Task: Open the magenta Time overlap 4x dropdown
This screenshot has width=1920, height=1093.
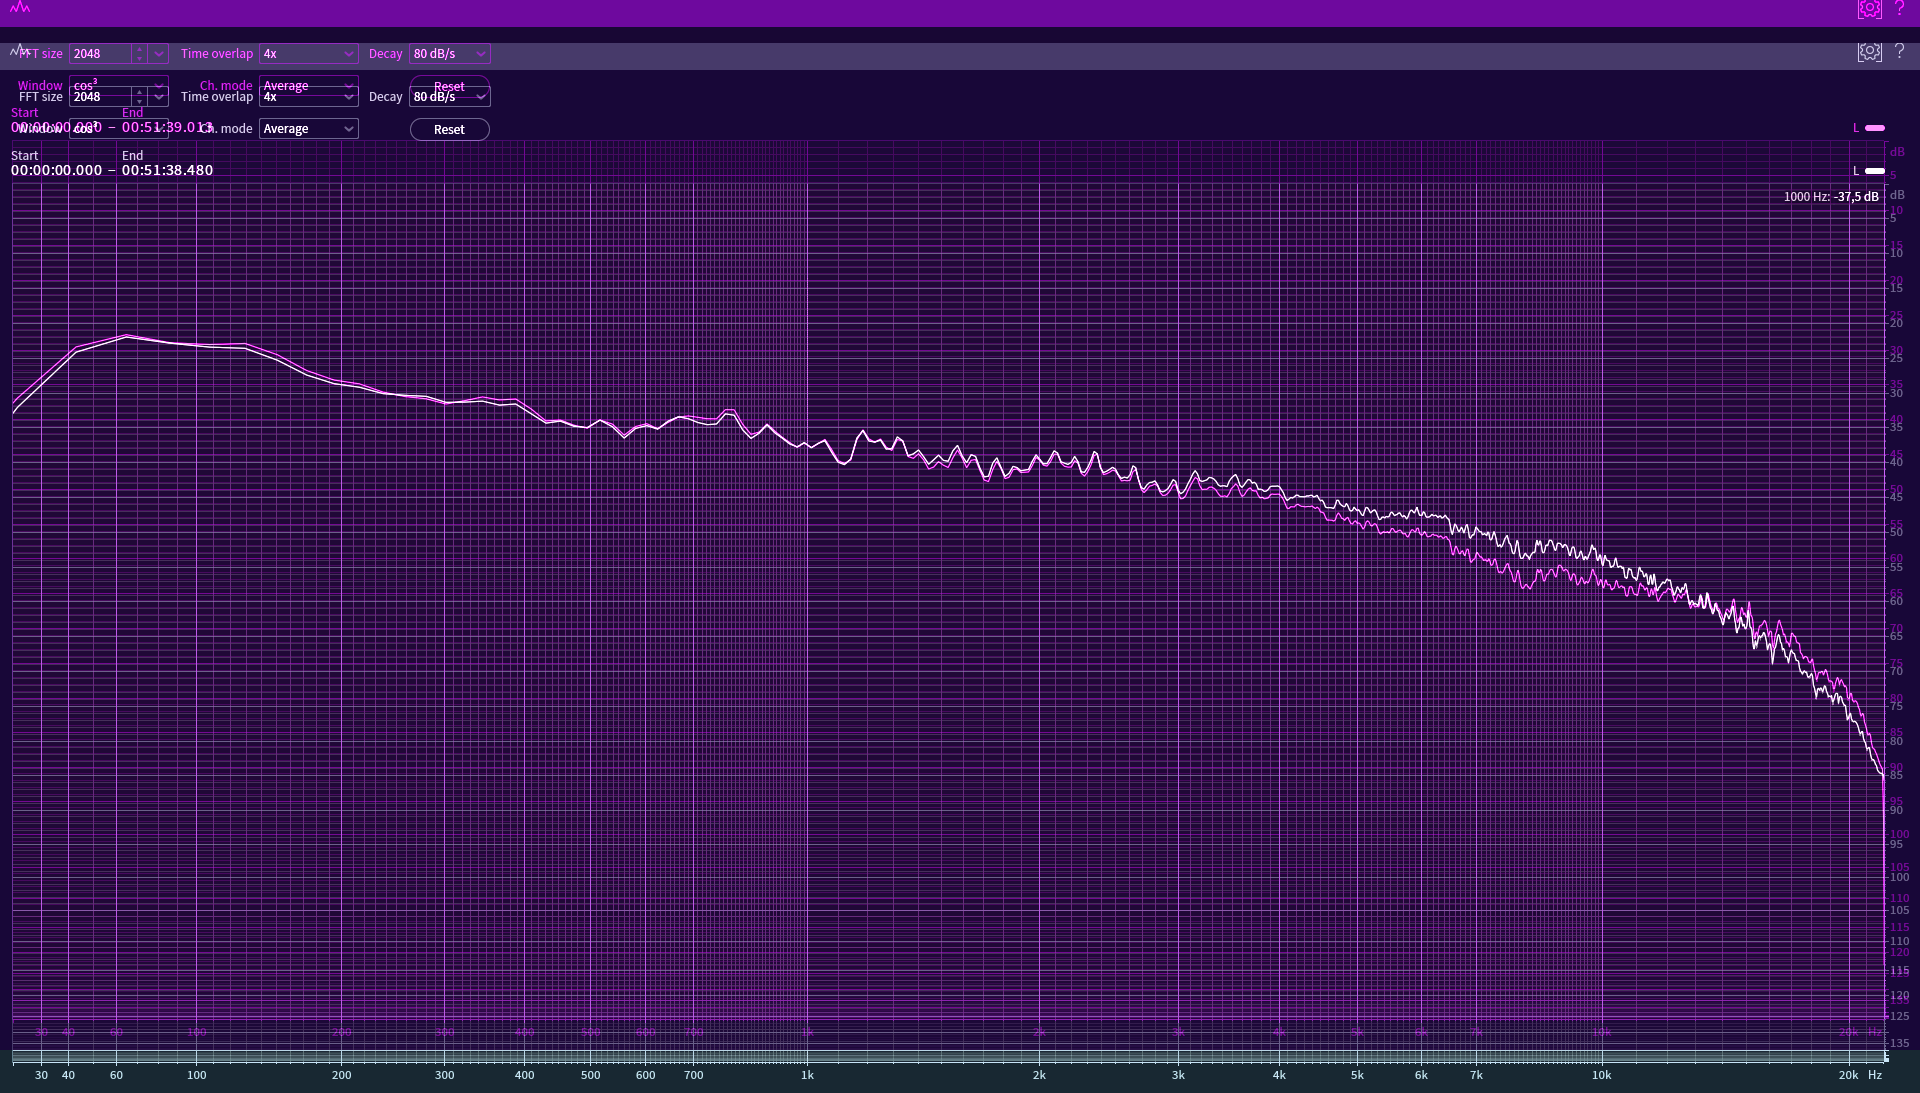Action: pyautogui.click(x=308, y=54)
